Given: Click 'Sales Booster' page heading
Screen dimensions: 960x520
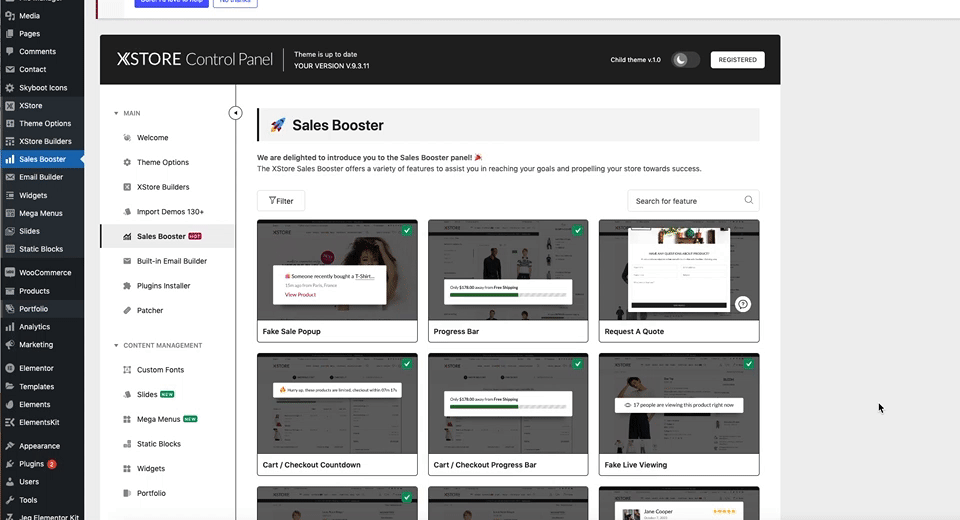Looking at the screenshot, I should click(338, 125).
